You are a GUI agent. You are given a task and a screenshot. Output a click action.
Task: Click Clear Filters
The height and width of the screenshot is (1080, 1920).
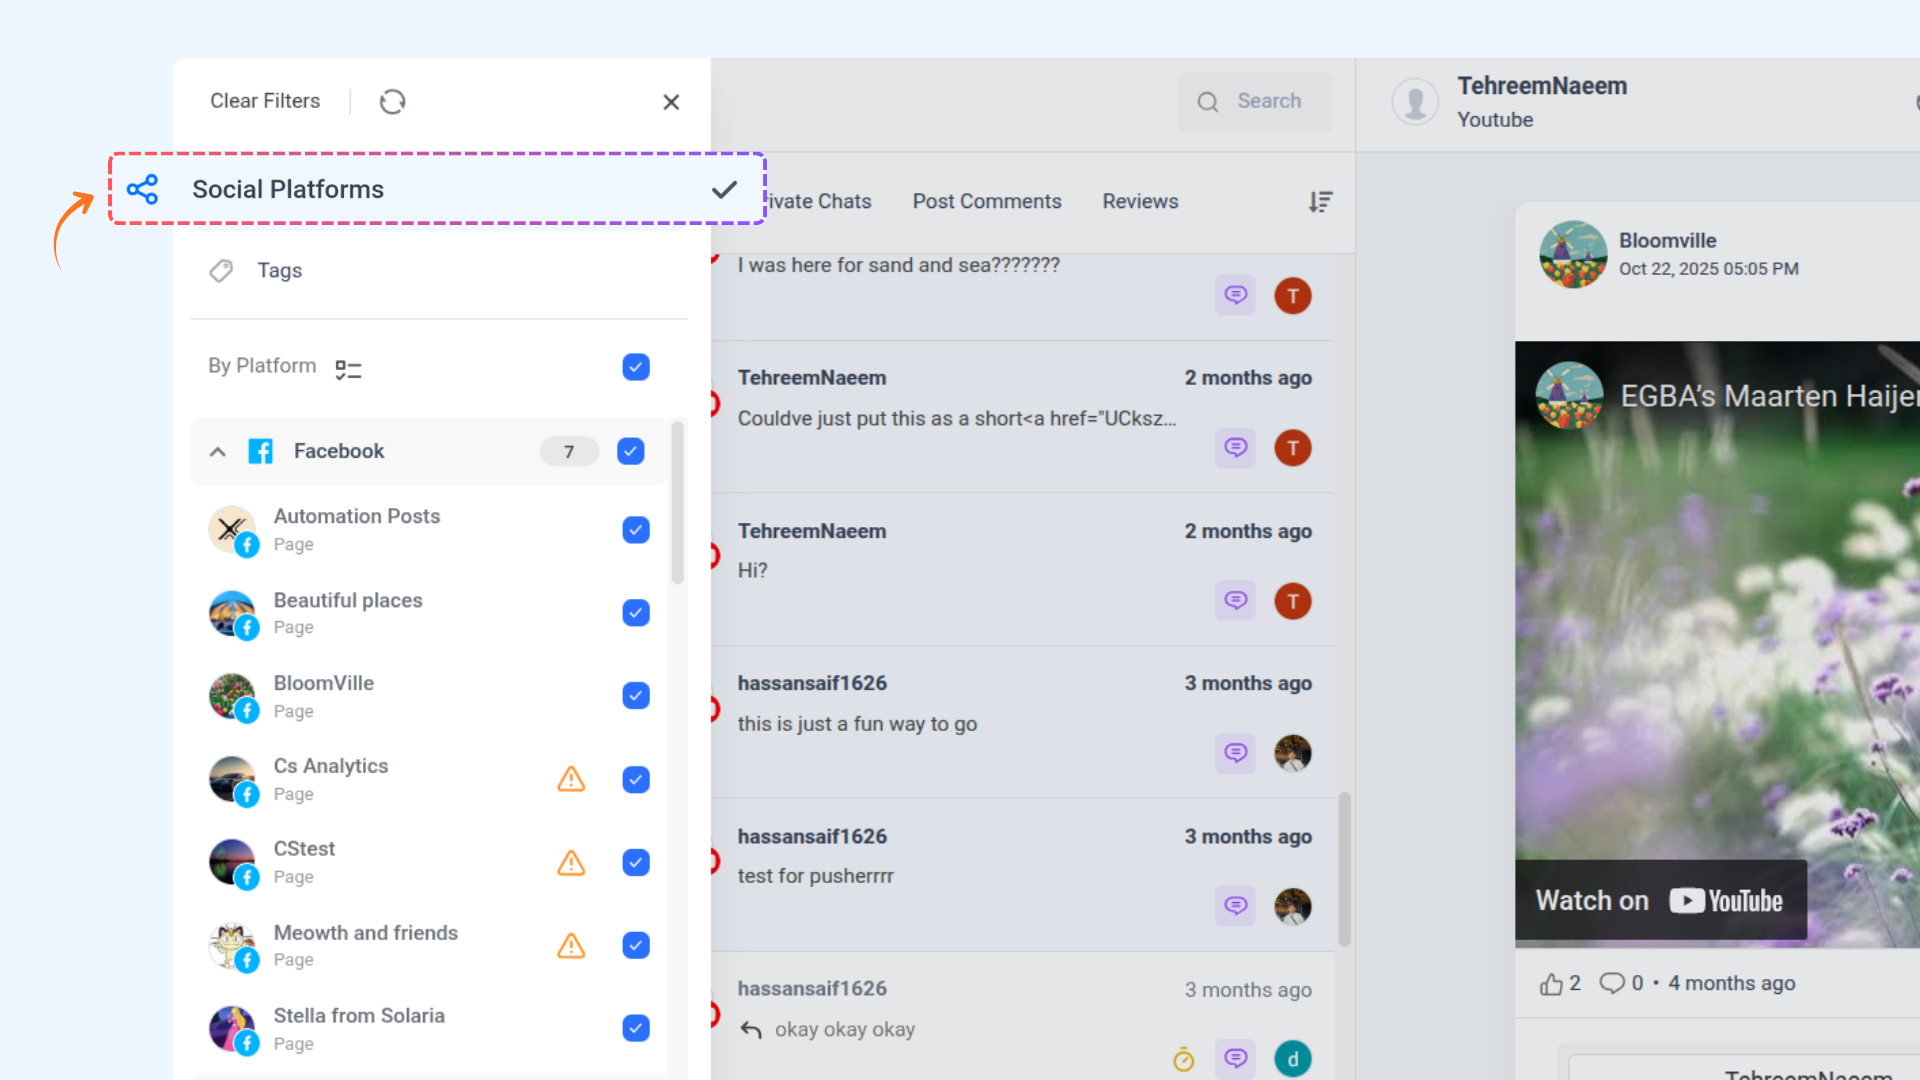point(265,101)
